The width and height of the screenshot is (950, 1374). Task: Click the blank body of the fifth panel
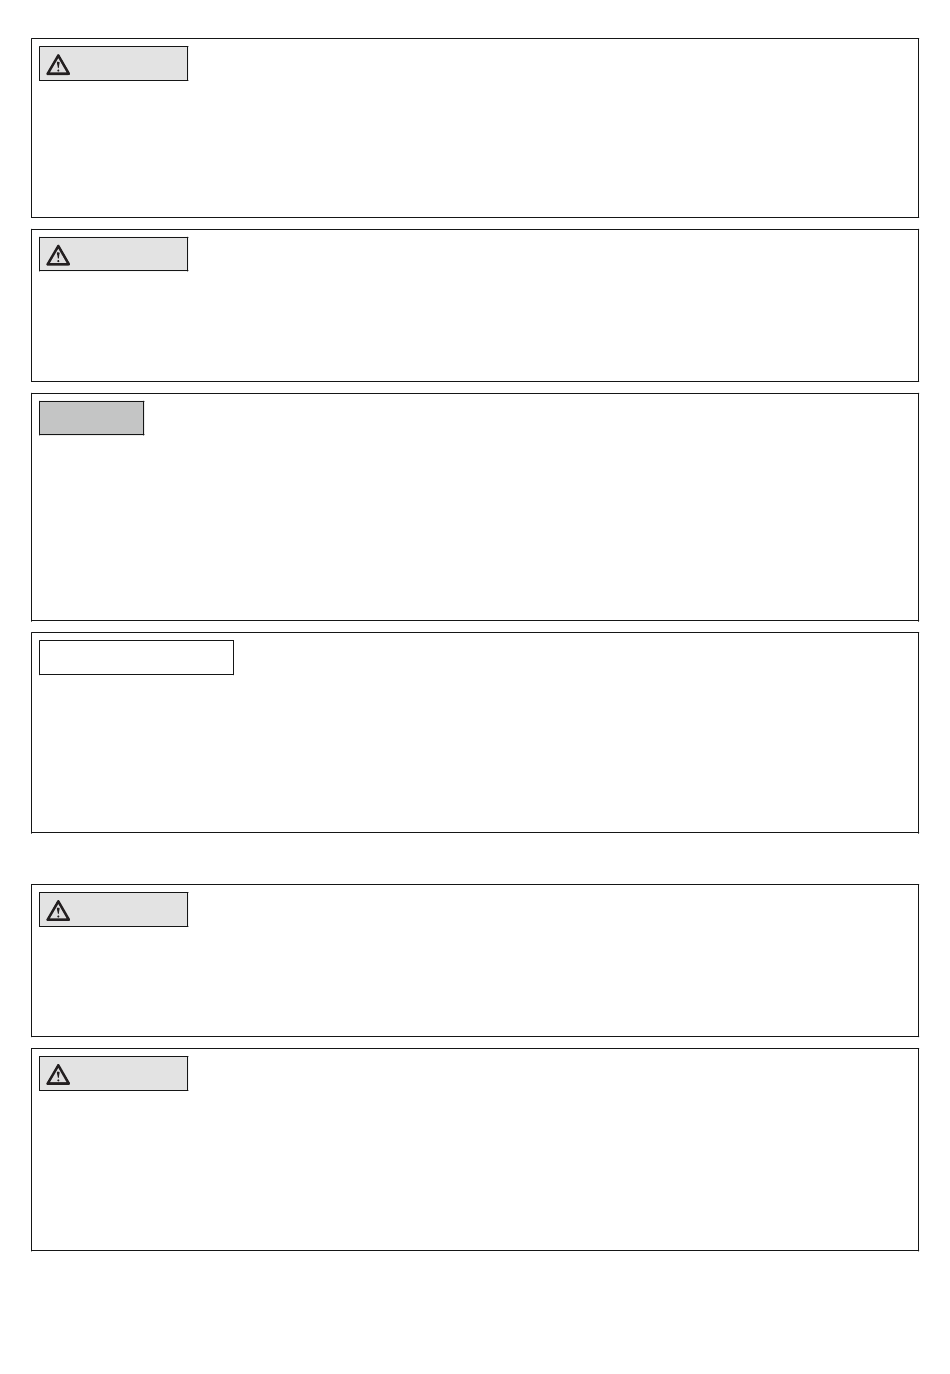(x=475, y=980)
